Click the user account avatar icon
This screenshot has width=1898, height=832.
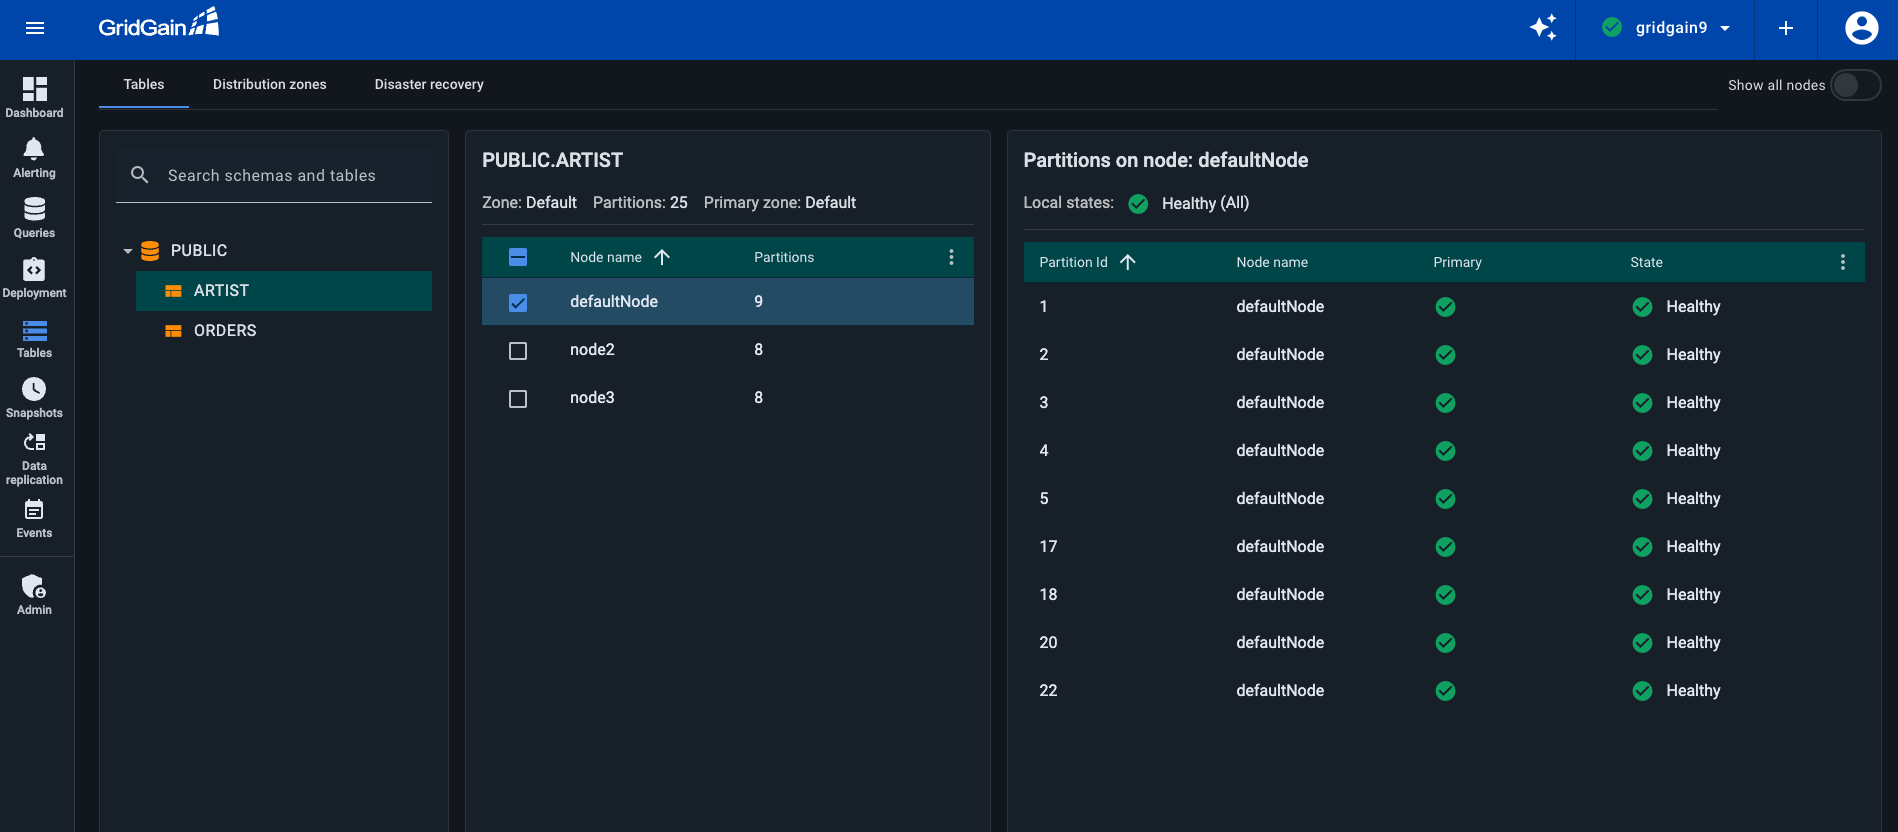(x=1861, y=28)
